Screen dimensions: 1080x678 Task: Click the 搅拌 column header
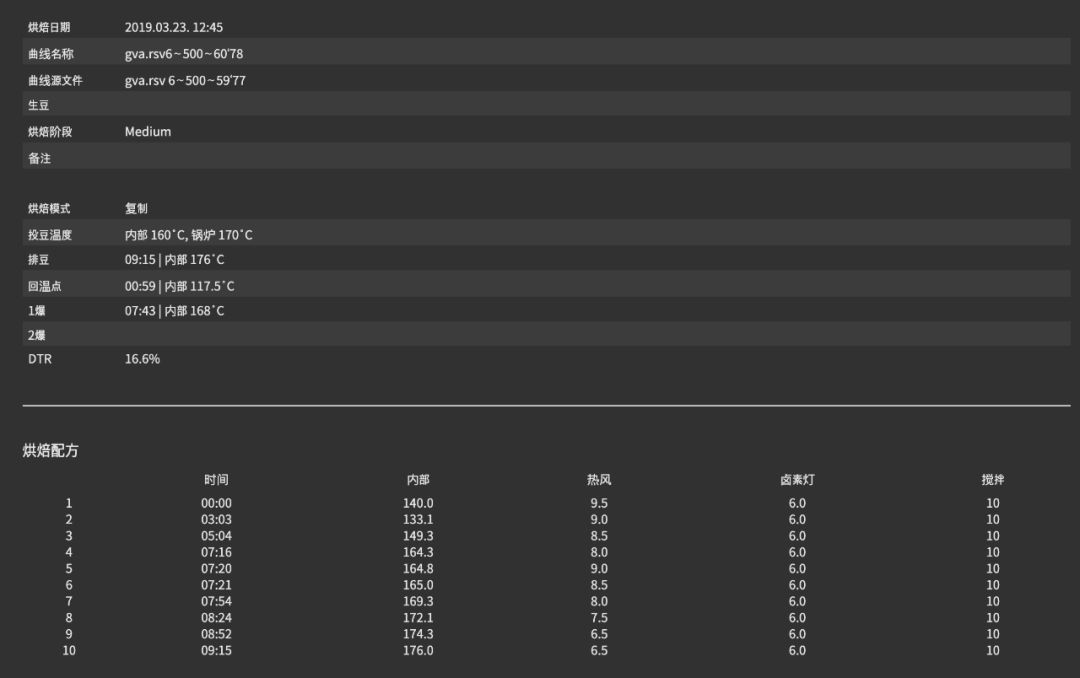[x=993, y=480]
